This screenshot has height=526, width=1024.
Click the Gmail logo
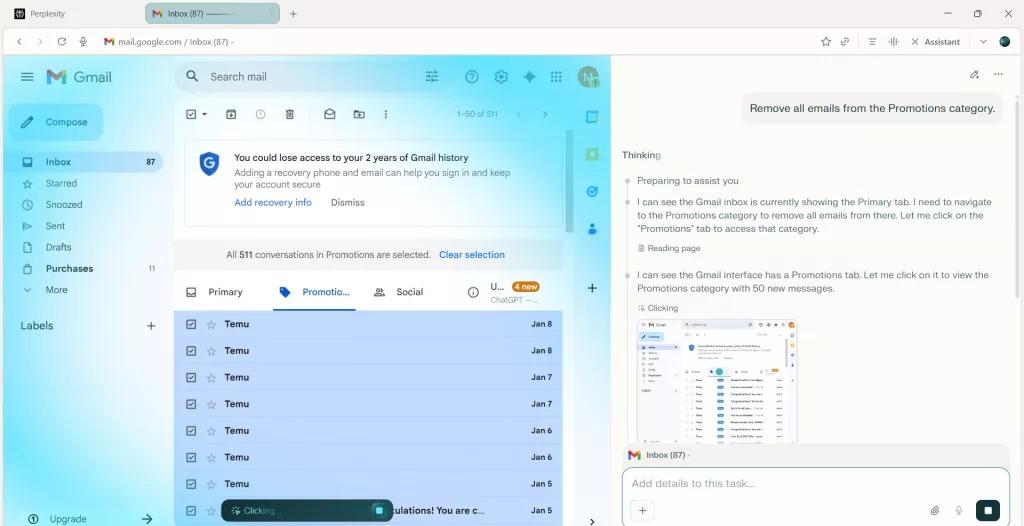pyautogui.click(x=79, y=77)
